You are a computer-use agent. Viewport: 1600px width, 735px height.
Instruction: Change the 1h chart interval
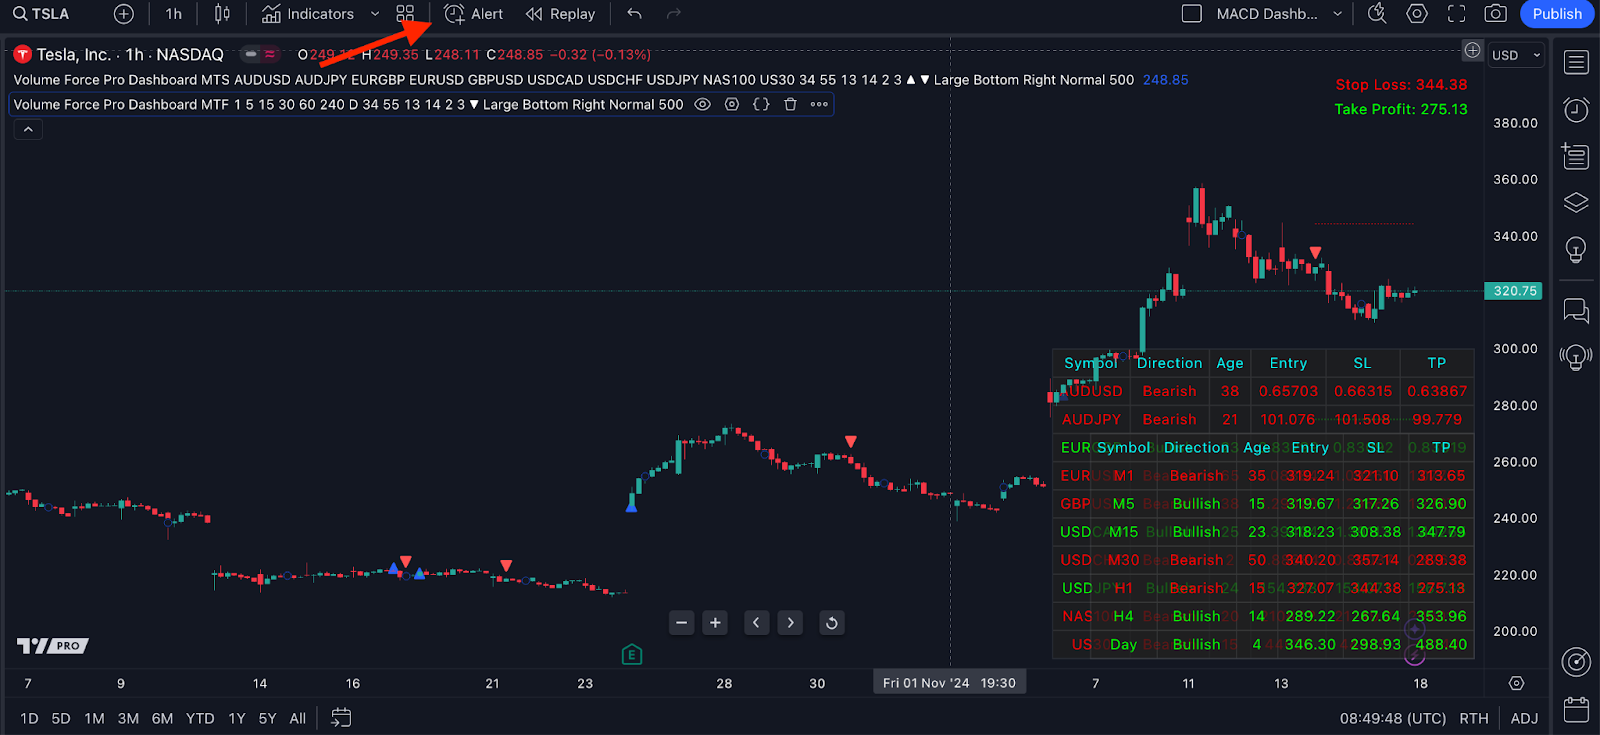pos(174,14)
